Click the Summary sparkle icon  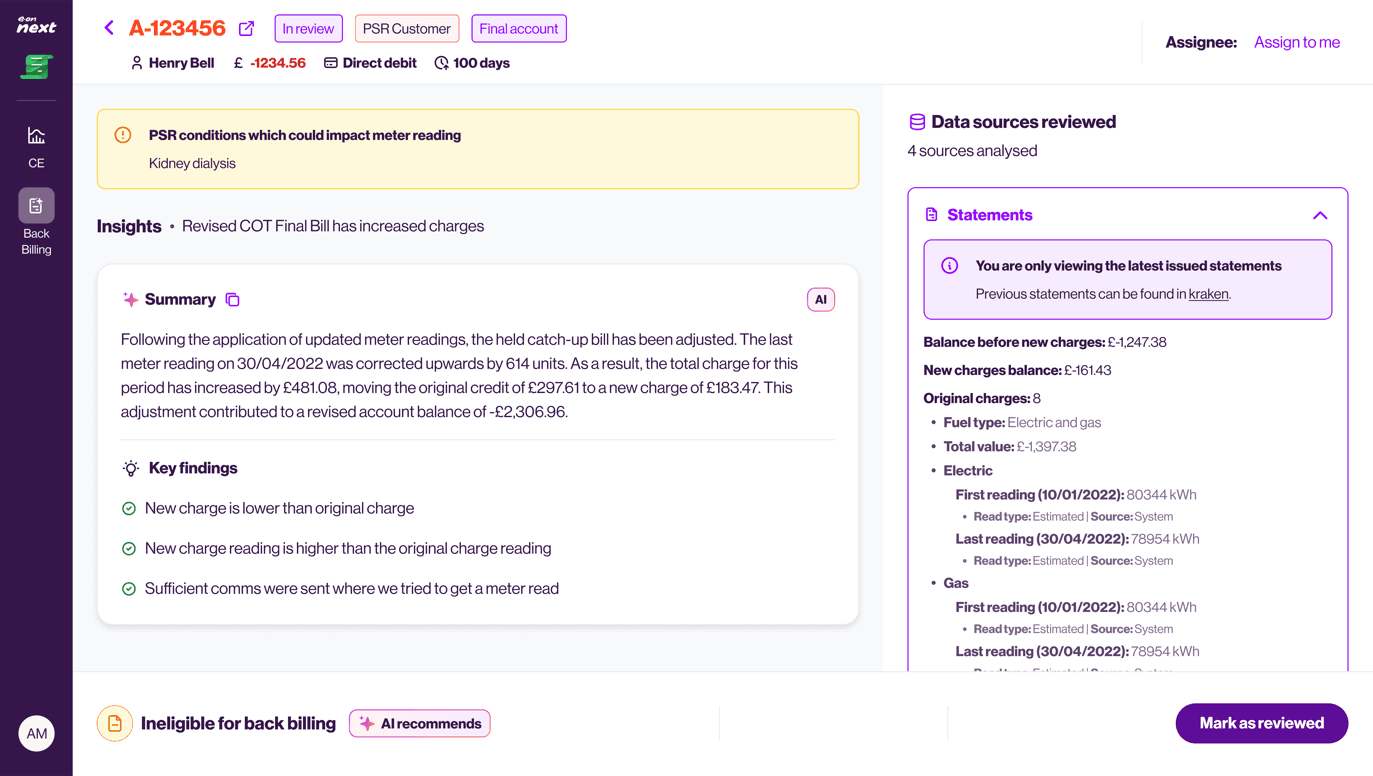click(x=130, y=299)
